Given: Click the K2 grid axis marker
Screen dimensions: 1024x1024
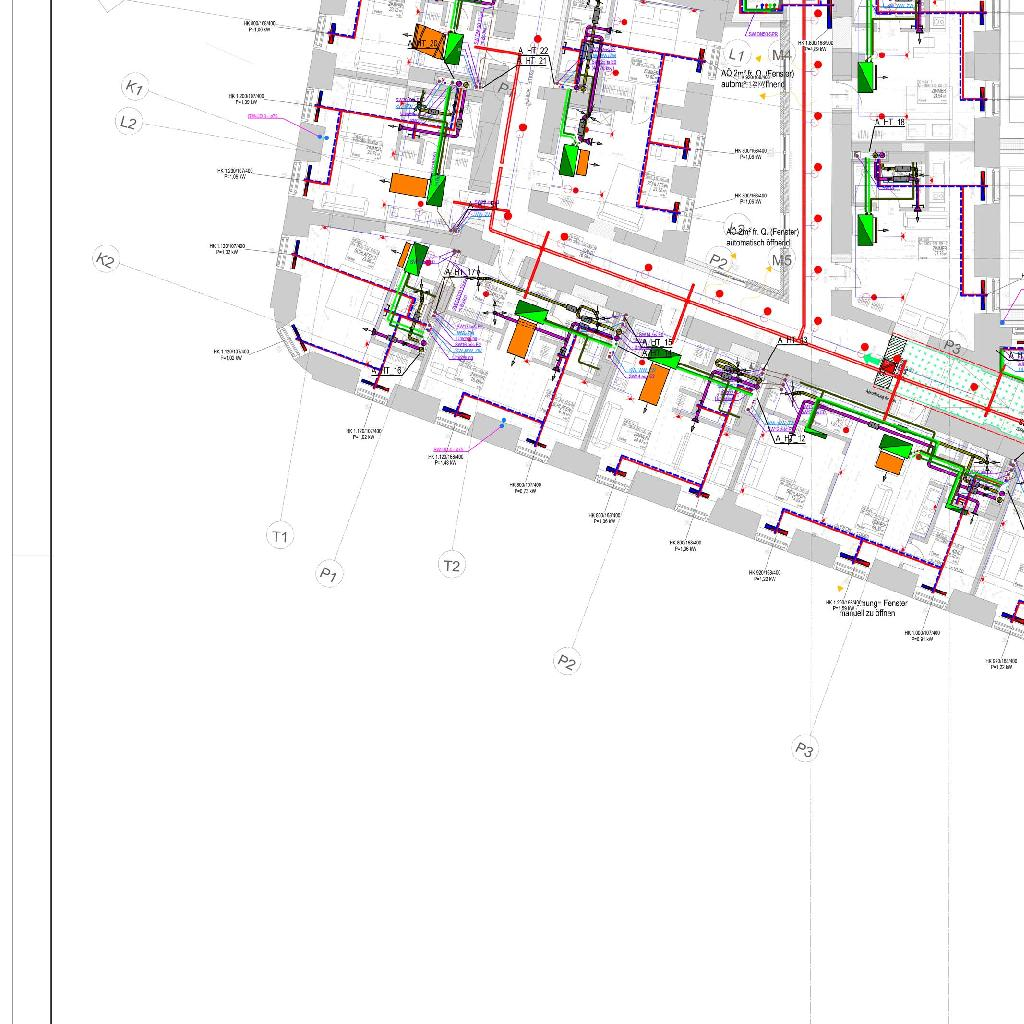Looking at the screenshot, I should tap(105, 260).
